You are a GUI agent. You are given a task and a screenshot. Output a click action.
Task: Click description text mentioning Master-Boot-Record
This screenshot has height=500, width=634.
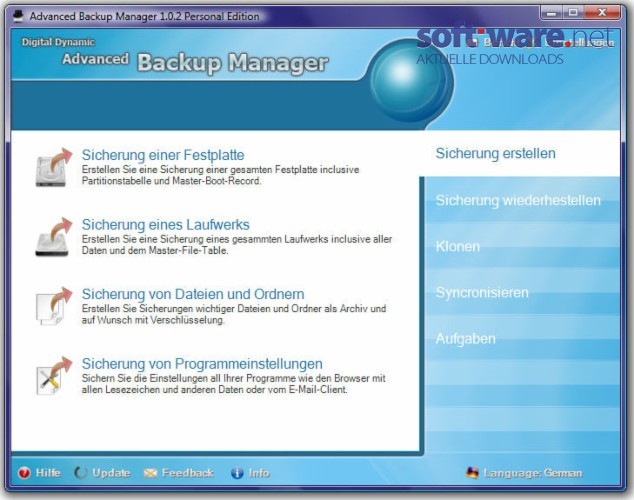tap(220, 175)
